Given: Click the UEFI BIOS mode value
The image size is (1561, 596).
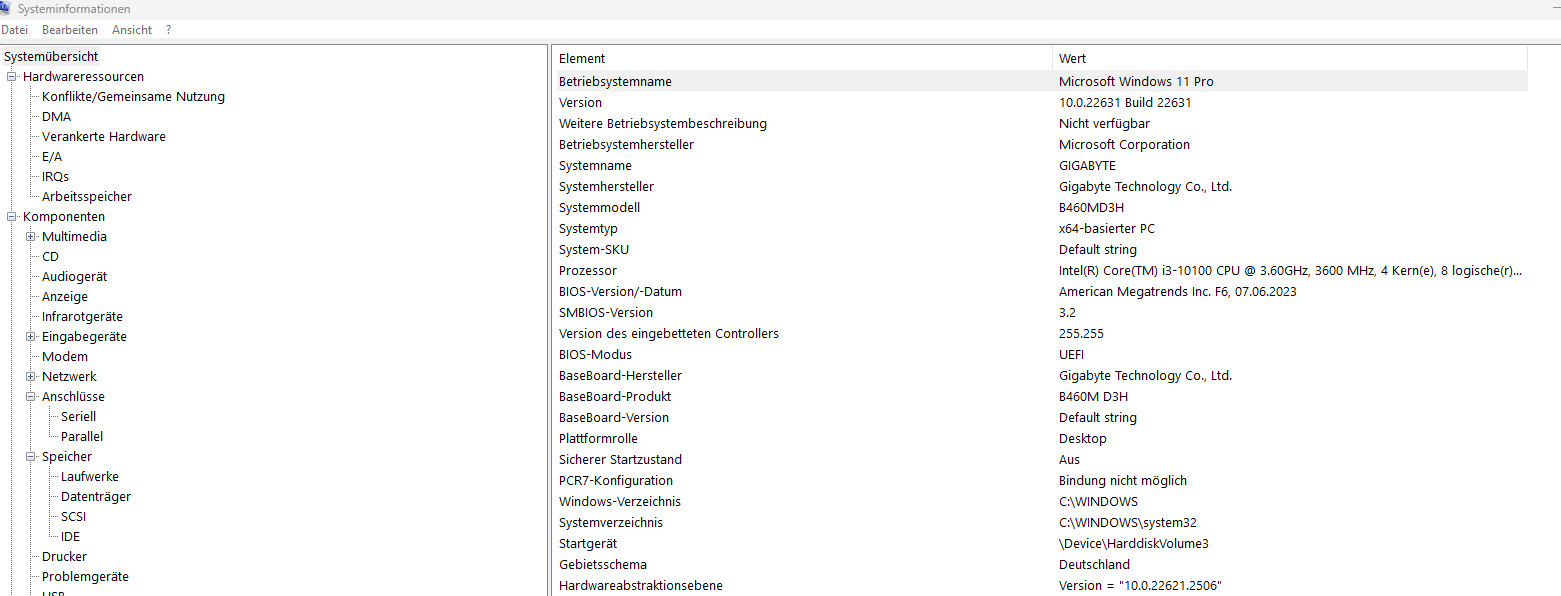Looking at the screenshot, I should [1071, 355].
